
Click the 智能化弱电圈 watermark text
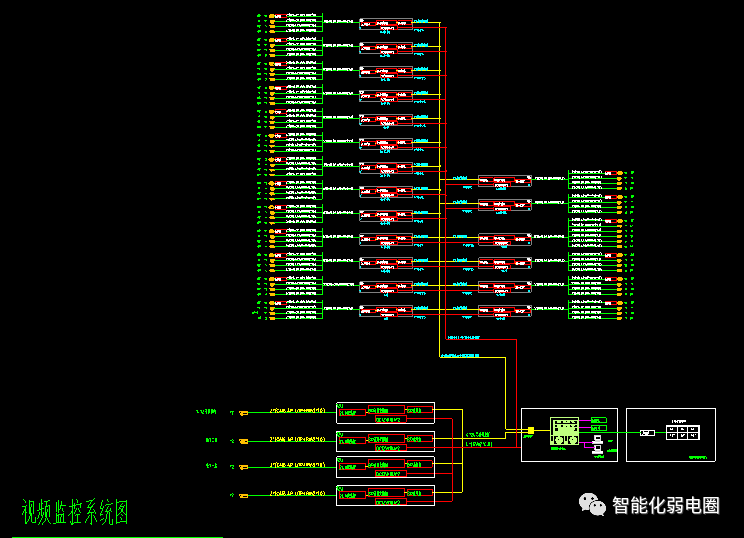666,505
